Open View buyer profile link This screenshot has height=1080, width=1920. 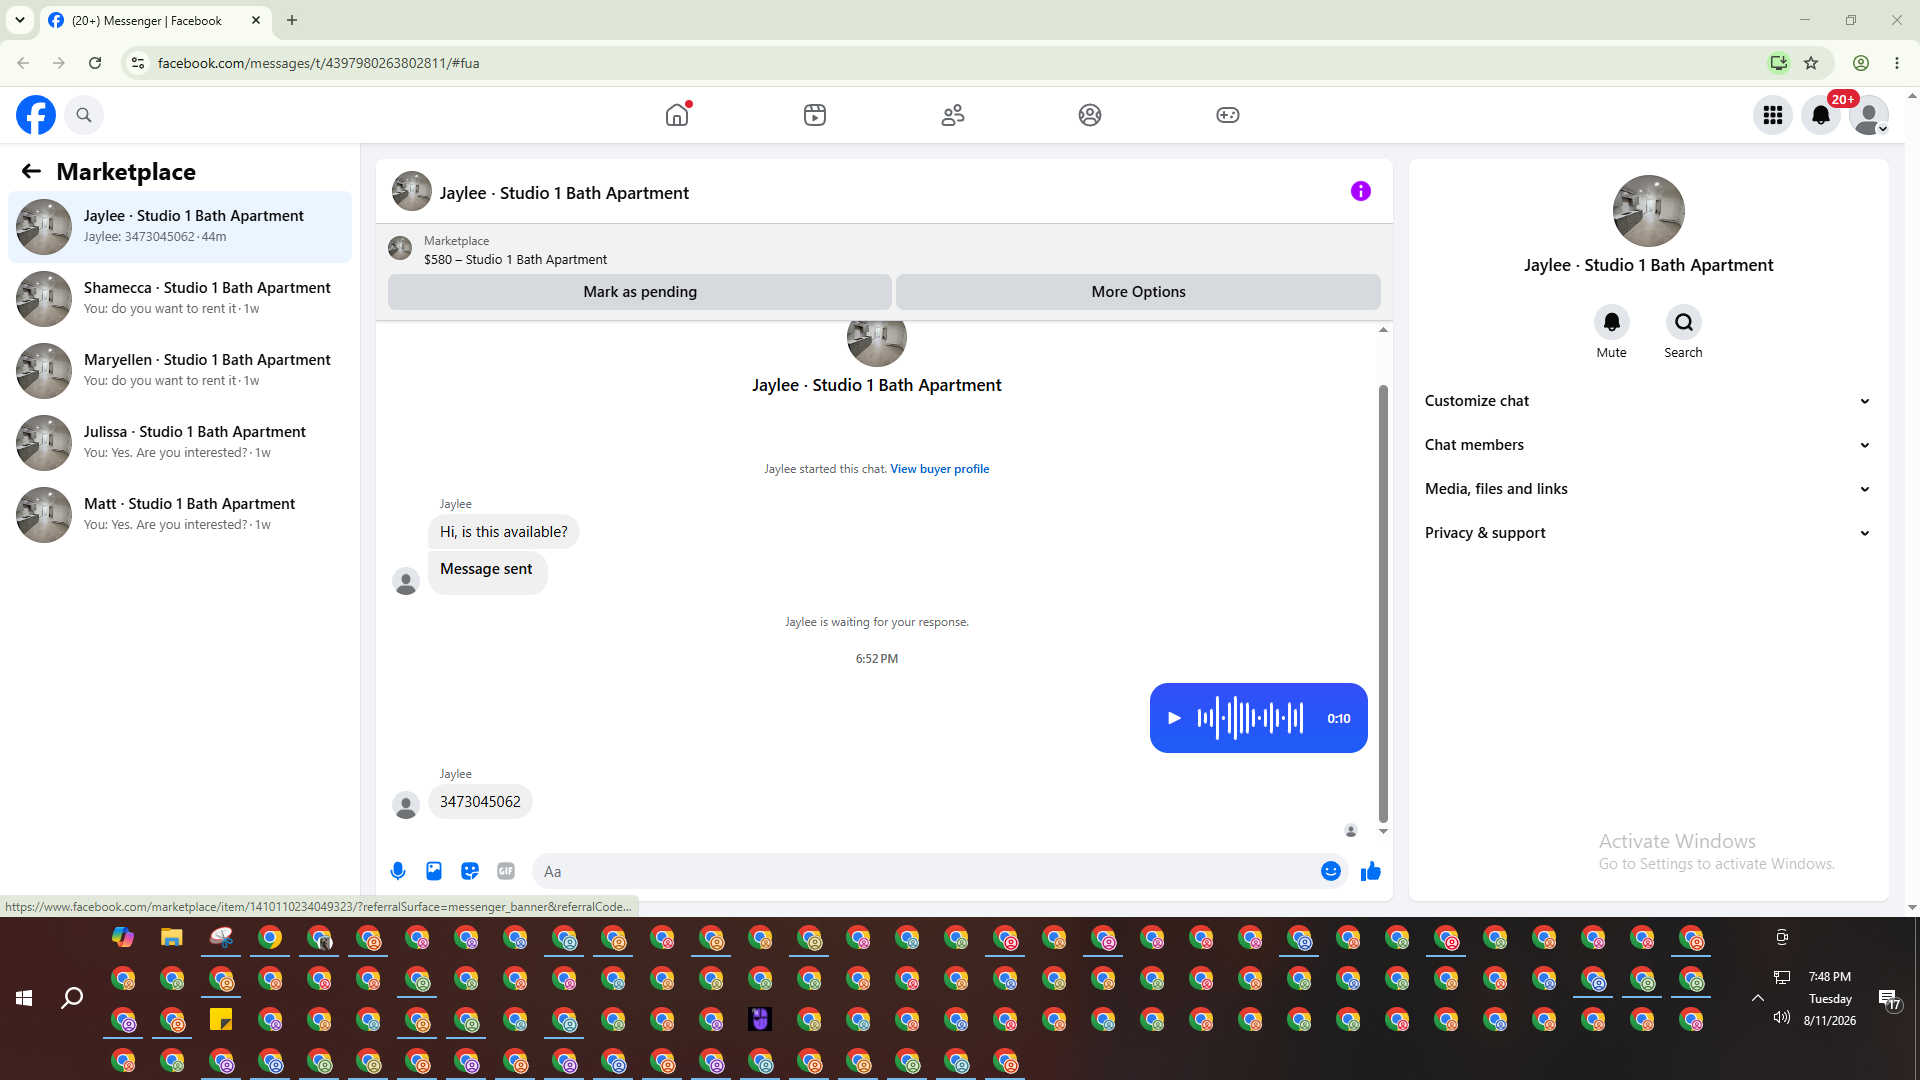pos(939,469)
